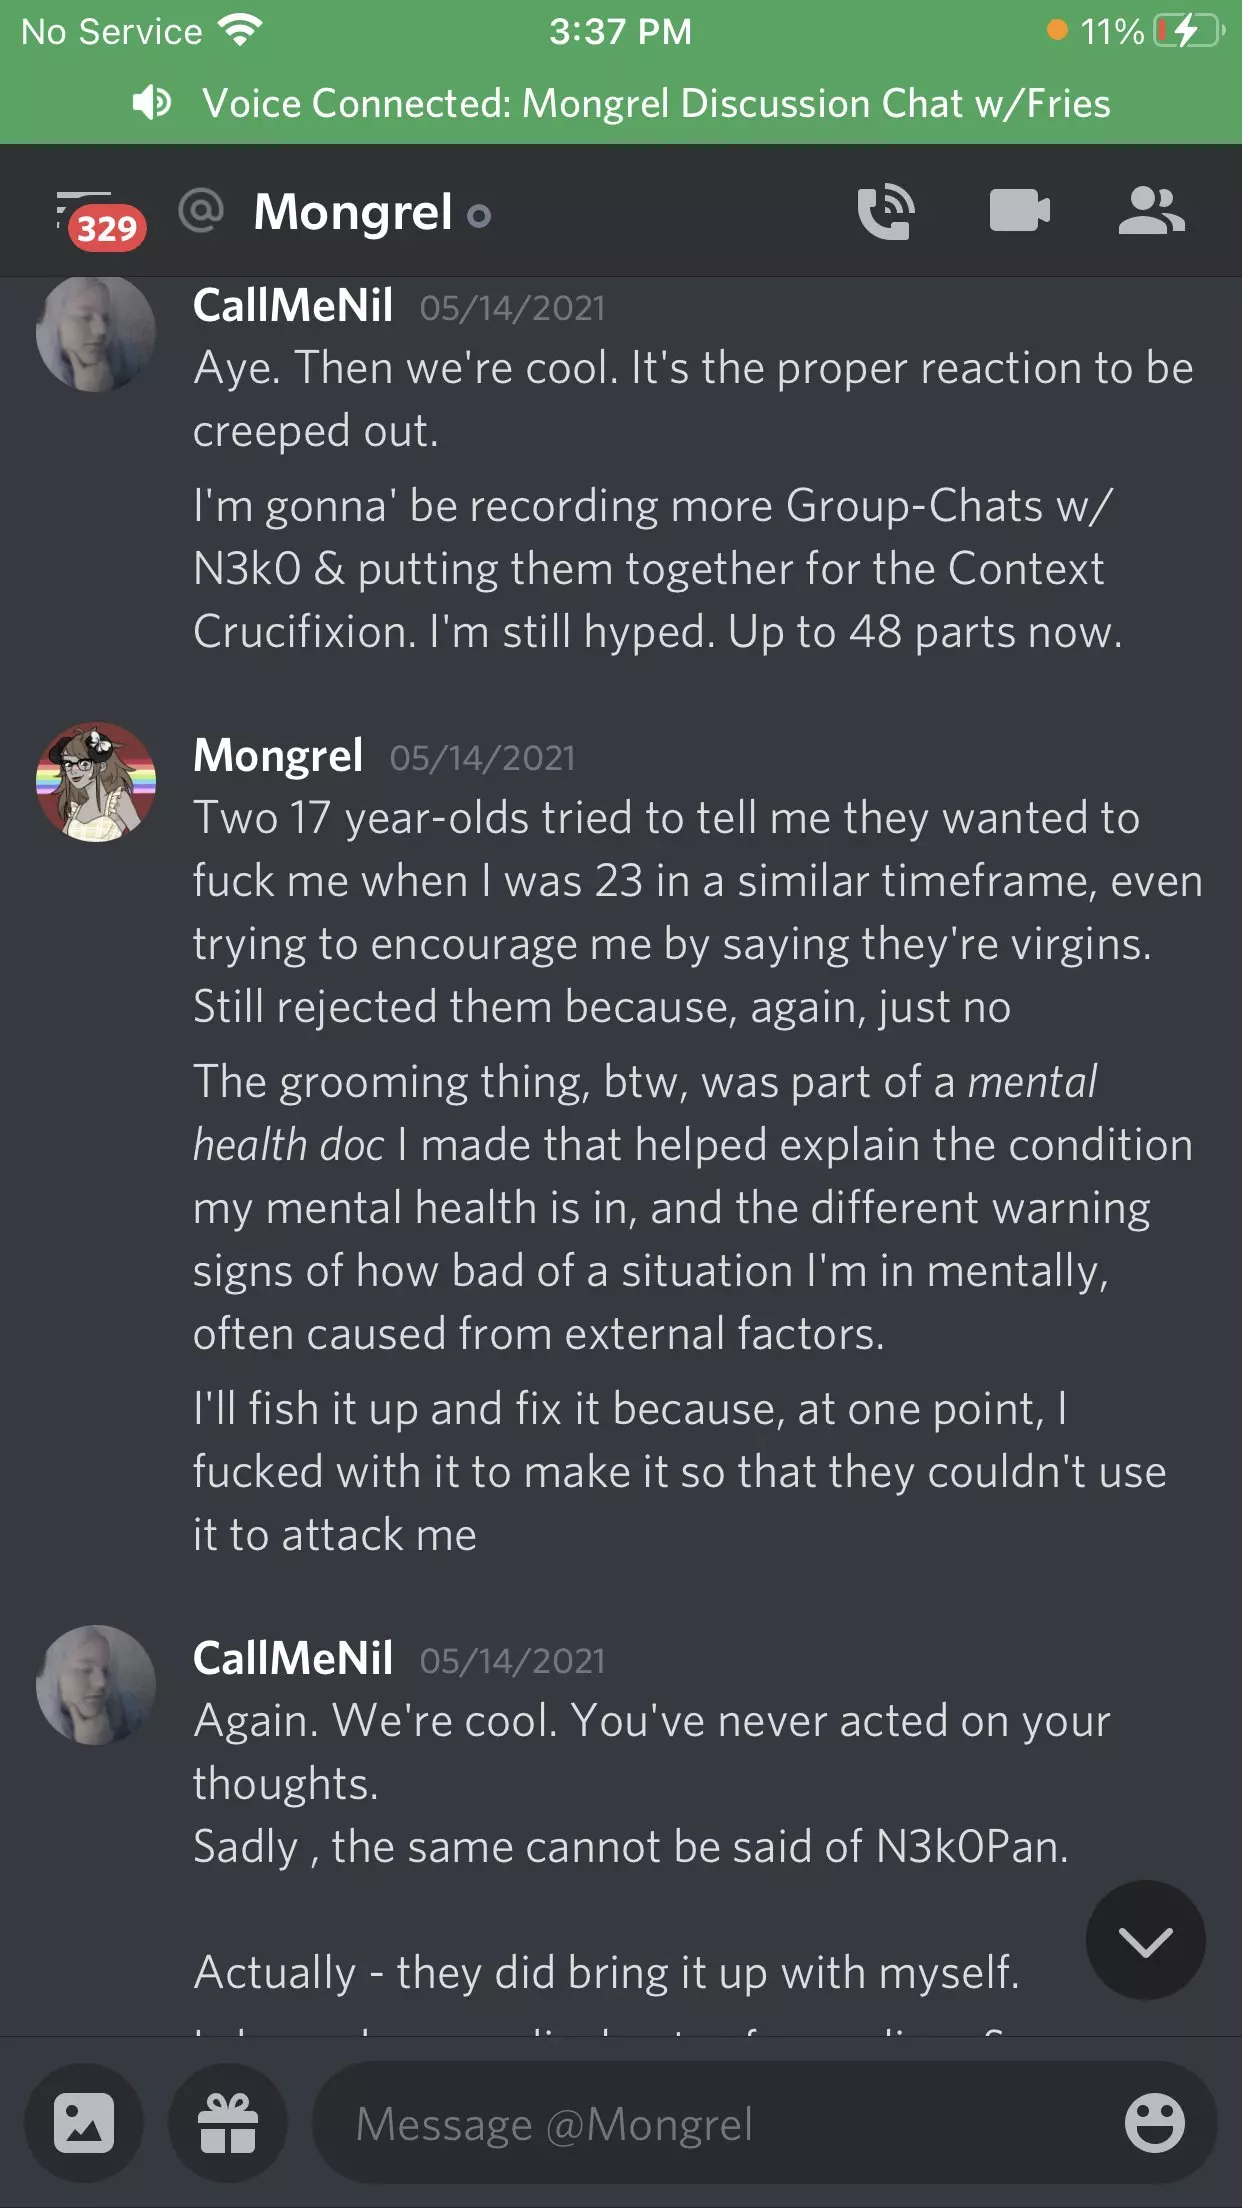Screen dimensions: 1242x2208
Task: Tap the image attachment button
Action: (x=84, y=2123)
